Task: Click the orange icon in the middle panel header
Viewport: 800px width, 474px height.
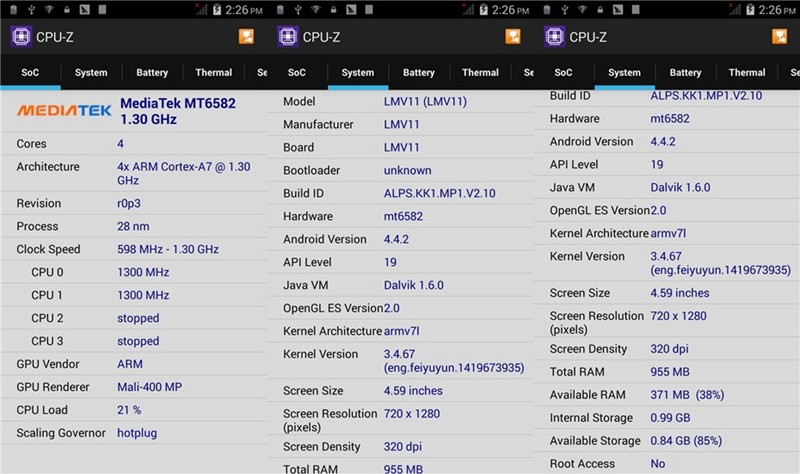Action: (514, 37)
